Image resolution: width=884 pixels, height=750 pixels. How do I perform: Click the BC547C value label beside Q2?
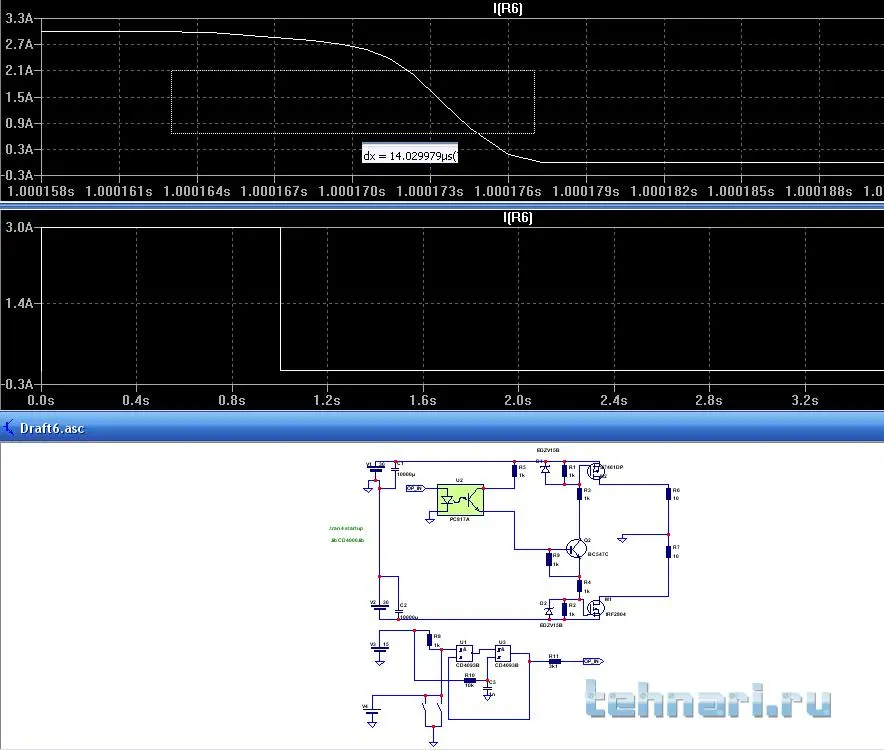click(598, 554)
